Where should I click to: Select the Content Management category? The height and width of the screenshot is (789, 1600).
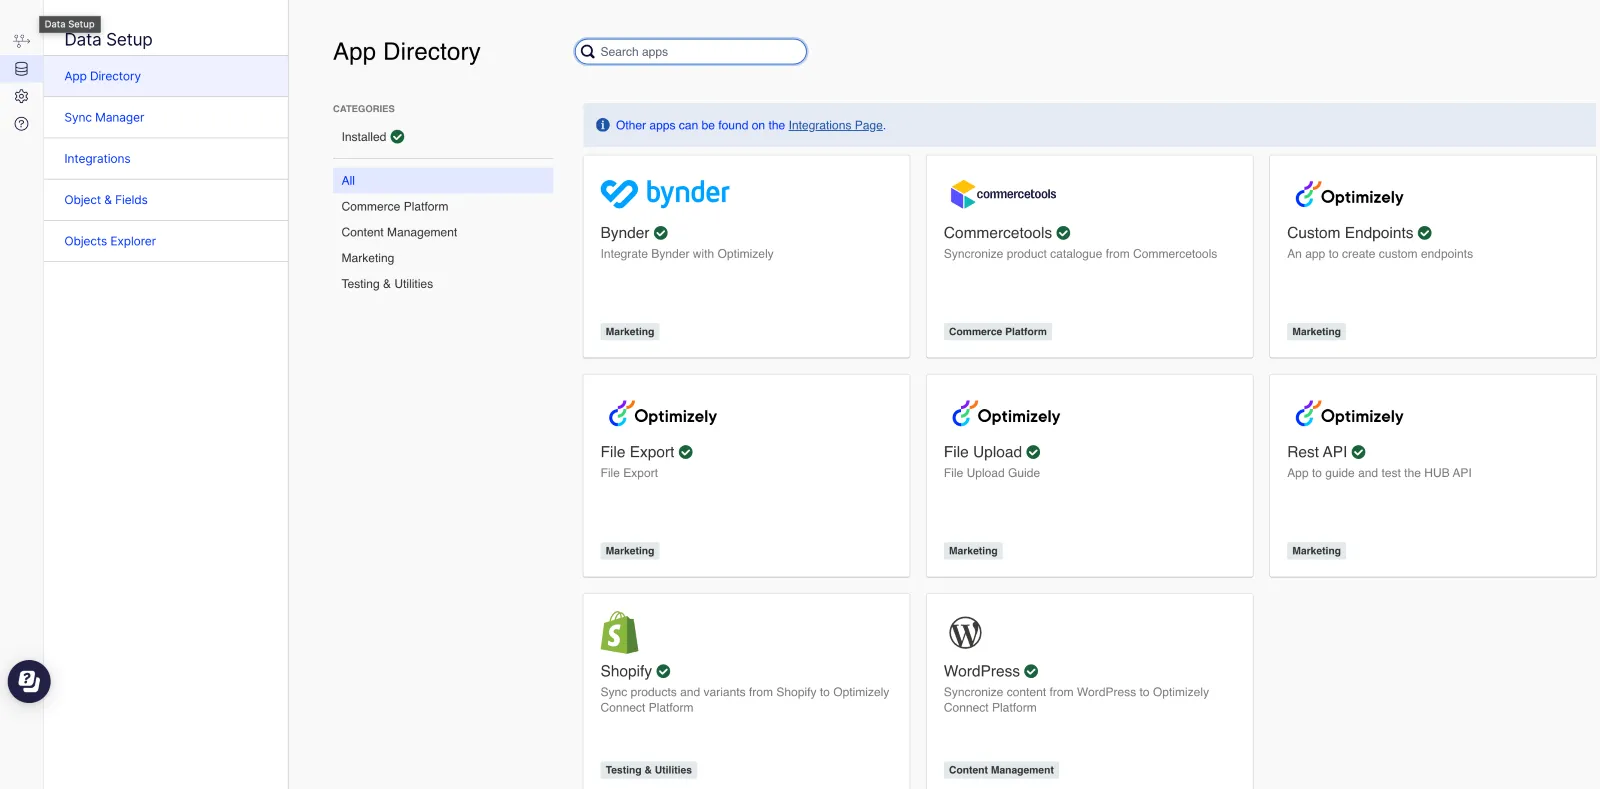coord(399,233)
